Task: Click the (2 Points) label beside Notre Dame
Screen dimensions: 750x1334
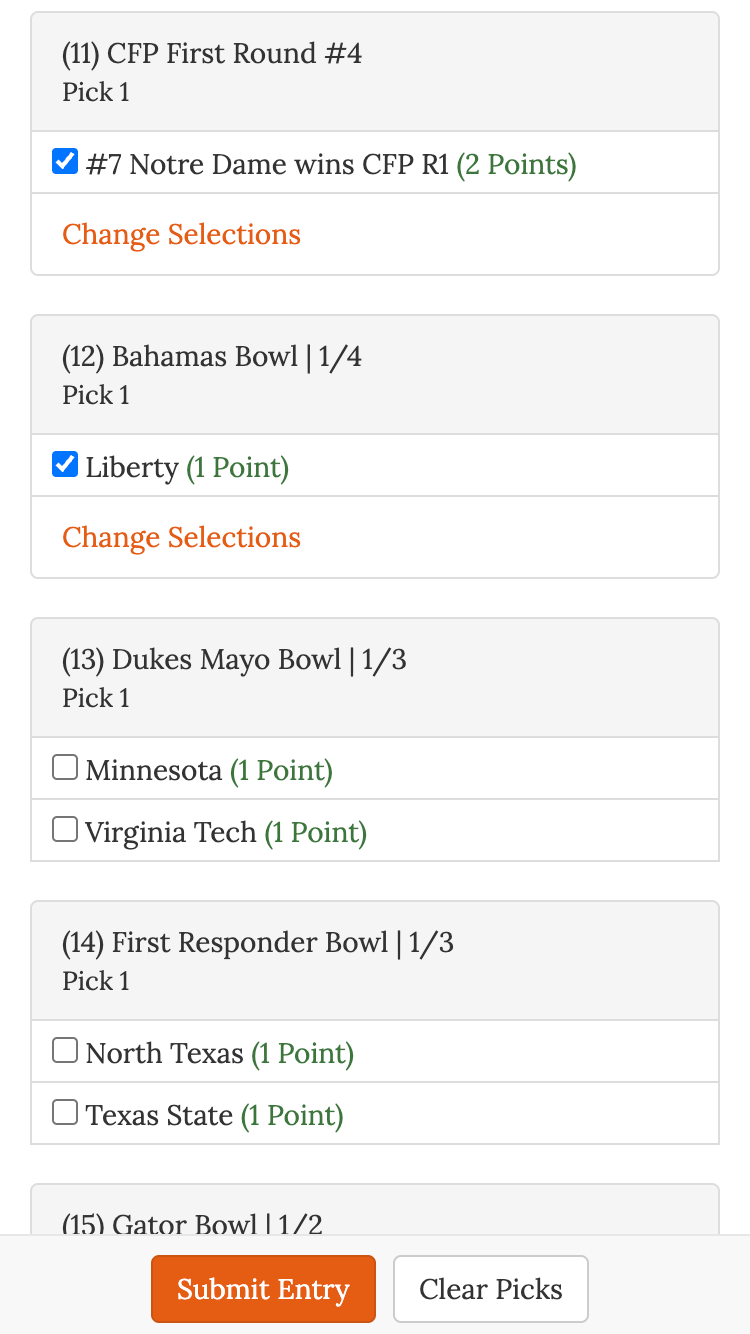Action: pos(516,164)
